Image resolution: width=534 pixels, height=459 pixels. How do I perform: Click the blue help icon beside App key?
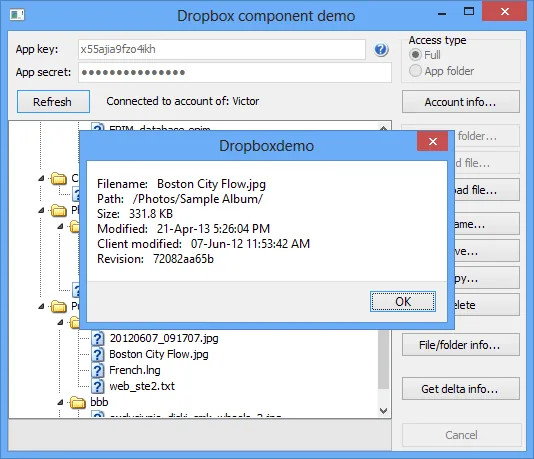[x=381, y=50]
